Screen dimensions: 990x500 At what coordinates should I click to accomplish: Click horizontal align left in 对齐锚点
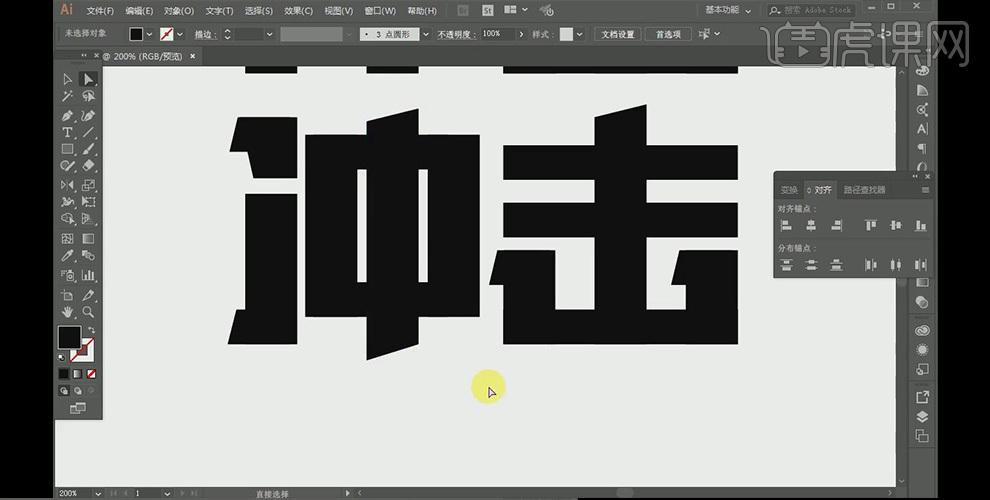[x=786, y=225]
